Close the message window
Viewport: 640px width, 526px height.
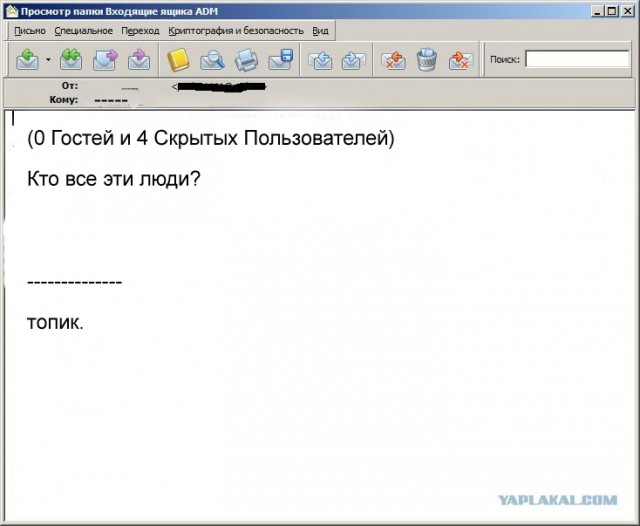(x=627, y=11)
